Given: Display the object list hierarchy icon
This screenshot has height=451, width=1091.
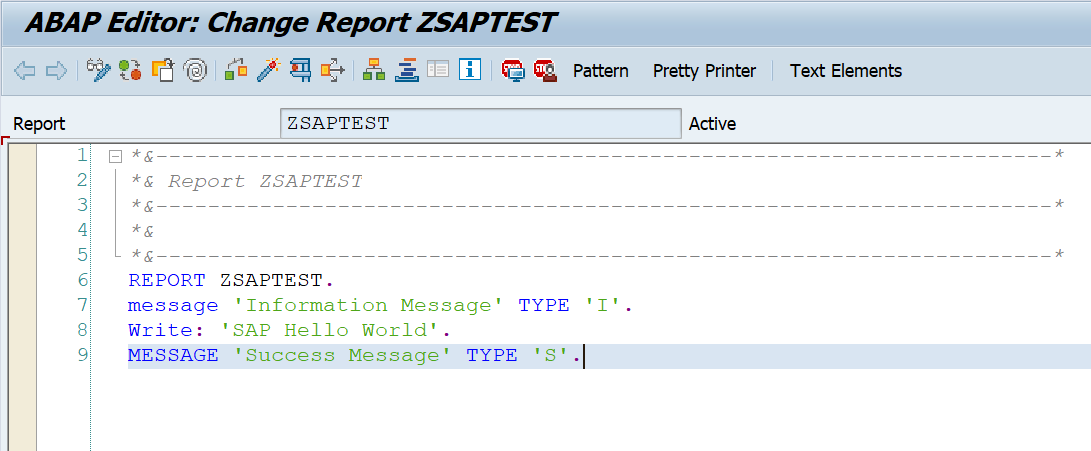Looking at the screenshot, I should 374,70.
